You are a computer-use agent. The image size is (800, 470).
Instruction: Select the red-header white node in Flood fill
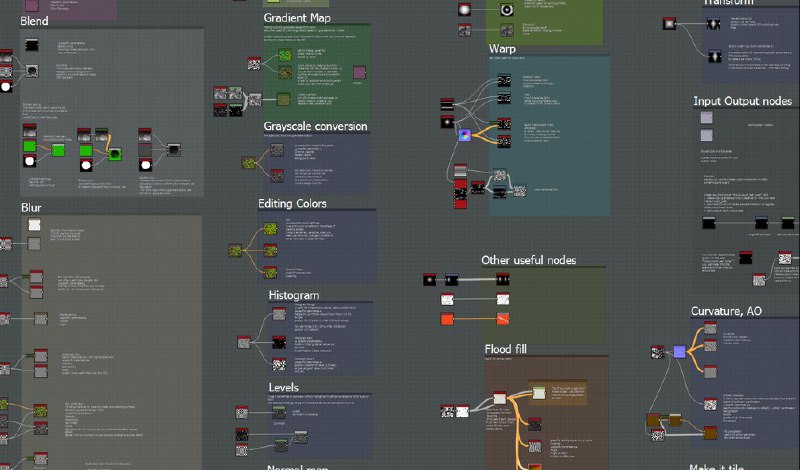[x=499, y=398]
